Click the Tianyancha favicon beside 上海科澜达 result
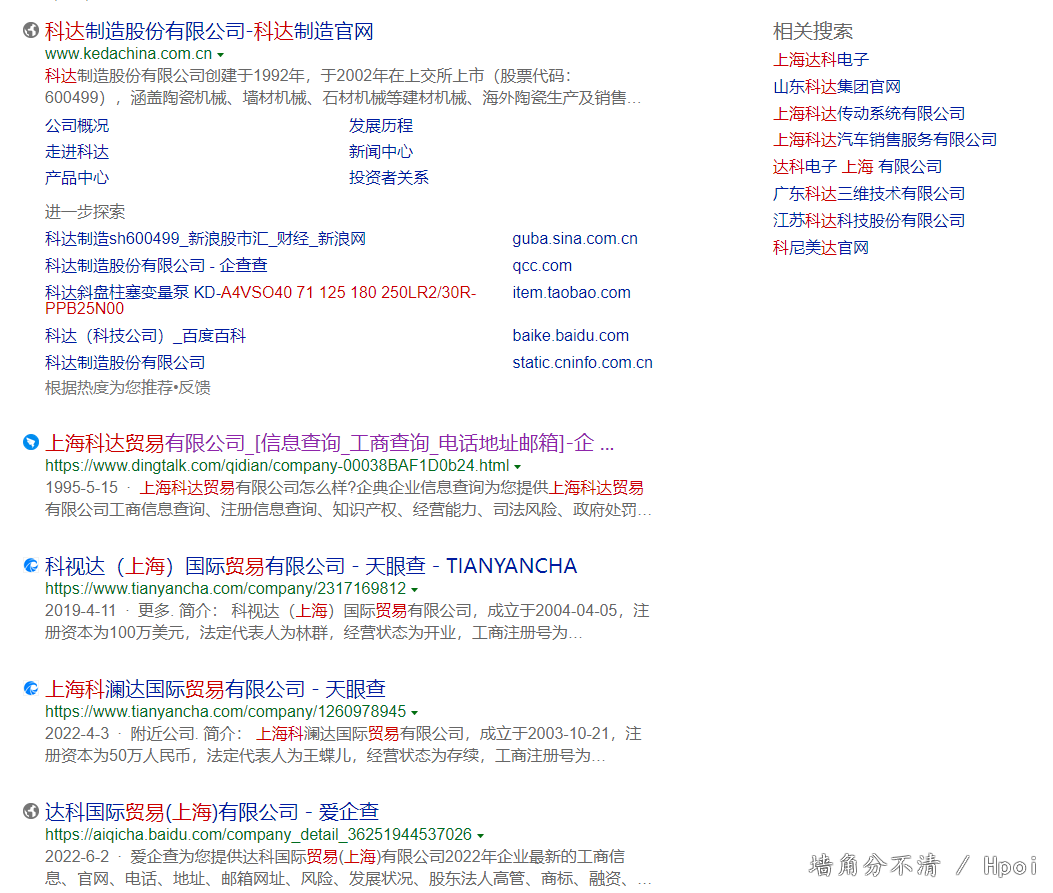1053x893 pixels. coord(31,688)
